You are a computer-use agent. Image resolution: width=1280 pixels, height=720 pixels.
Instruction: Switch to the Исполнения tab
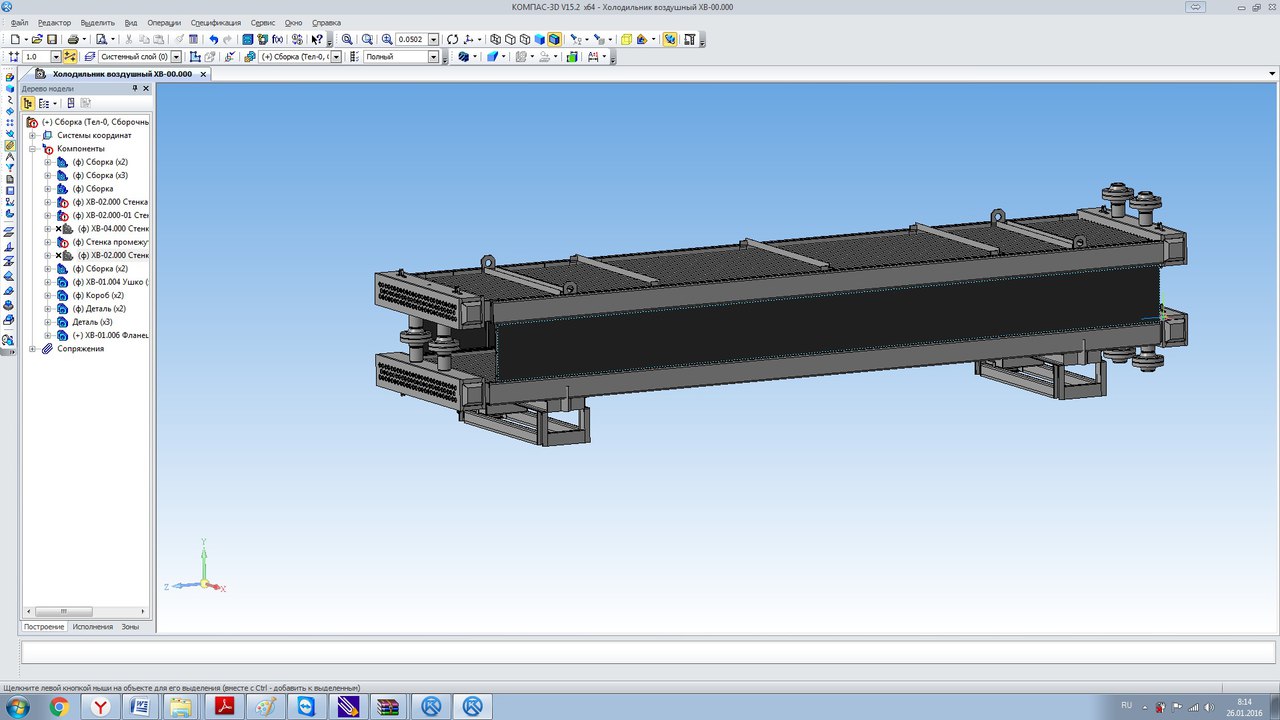(x=92, y=627)
